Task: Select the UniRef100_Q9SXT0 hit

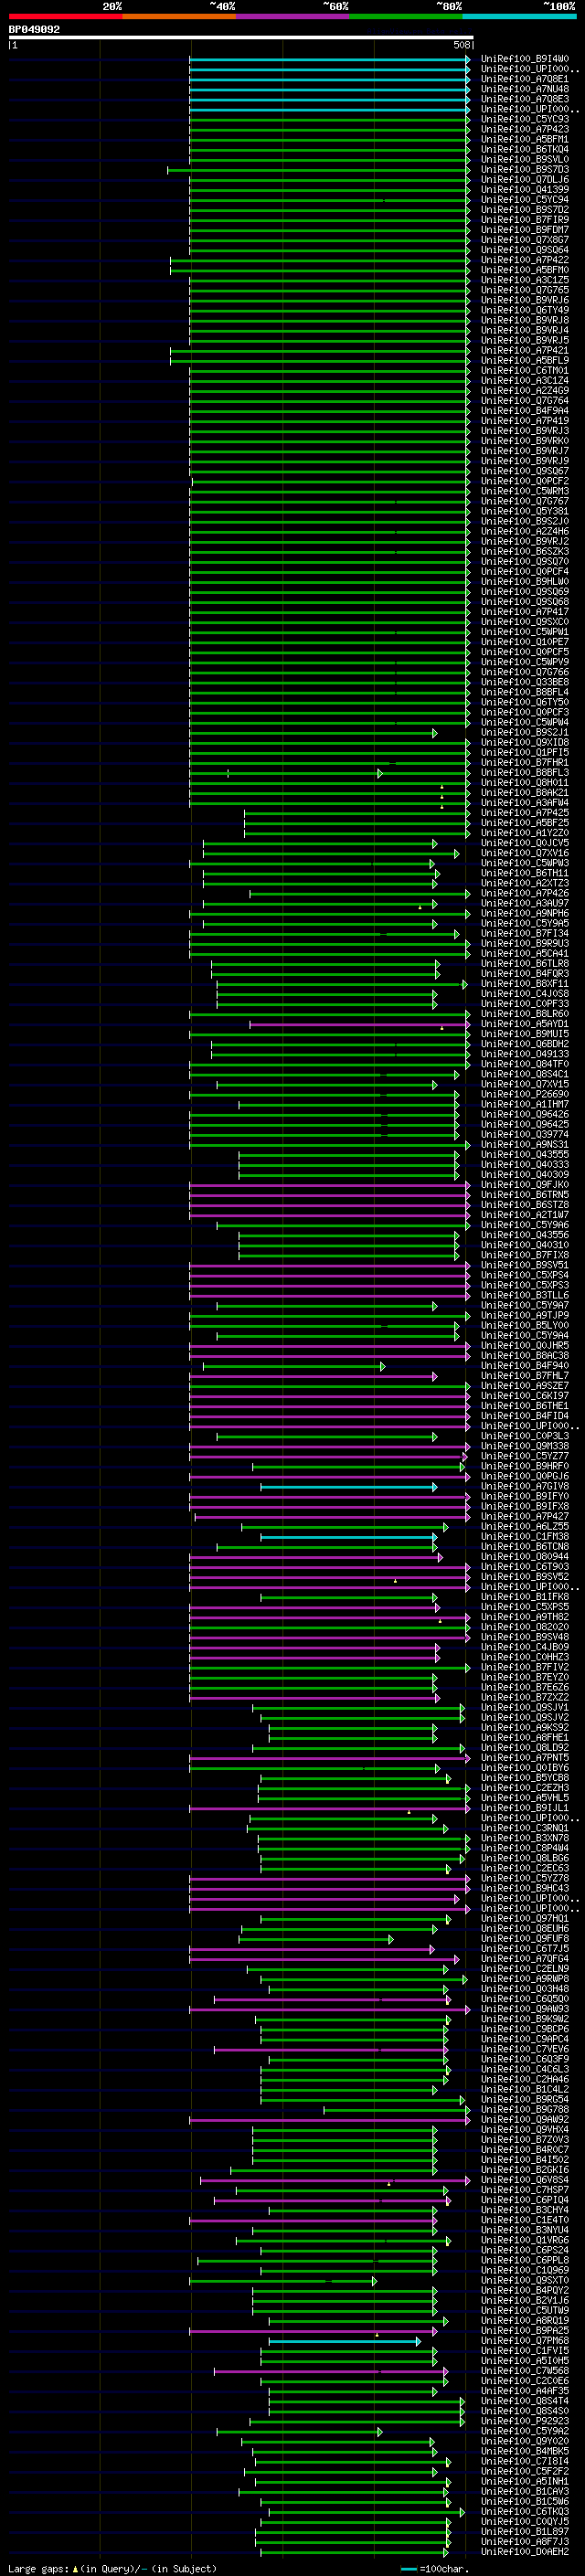Action: [x=524, y=2280]
